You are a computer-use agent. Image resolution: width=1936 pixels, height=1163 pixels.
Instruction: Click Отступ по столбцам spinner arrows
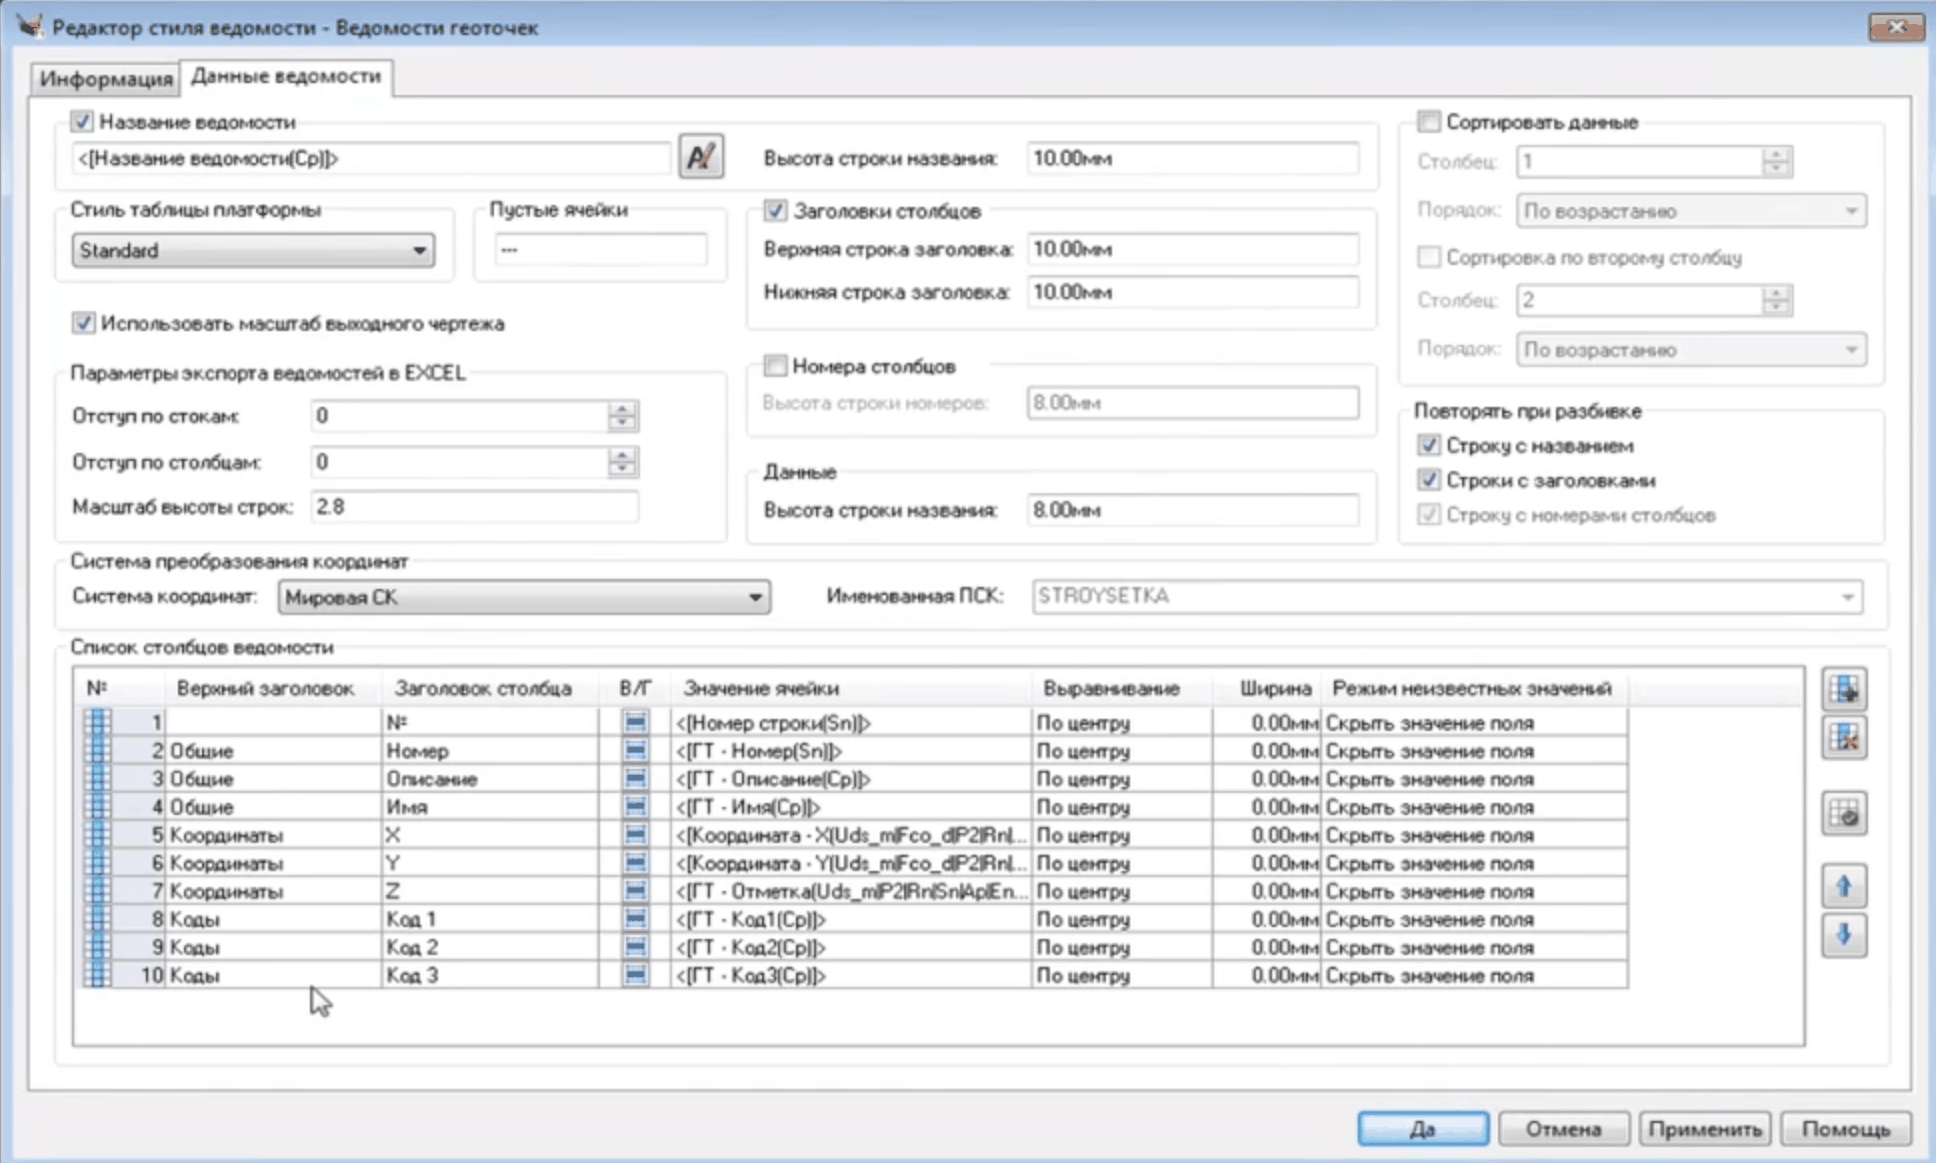[x=622, y=462]
